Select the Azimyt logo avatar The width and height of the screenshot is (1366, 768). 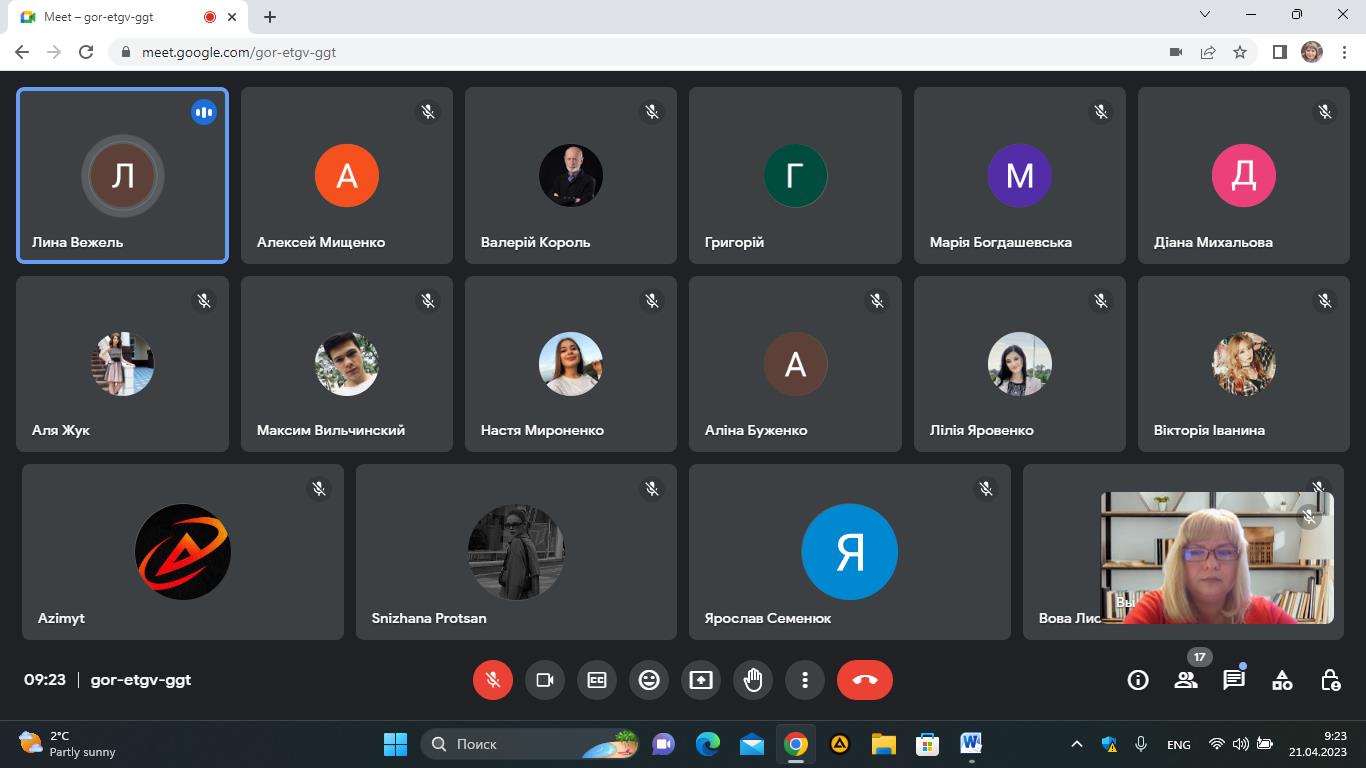click(183, 552)
